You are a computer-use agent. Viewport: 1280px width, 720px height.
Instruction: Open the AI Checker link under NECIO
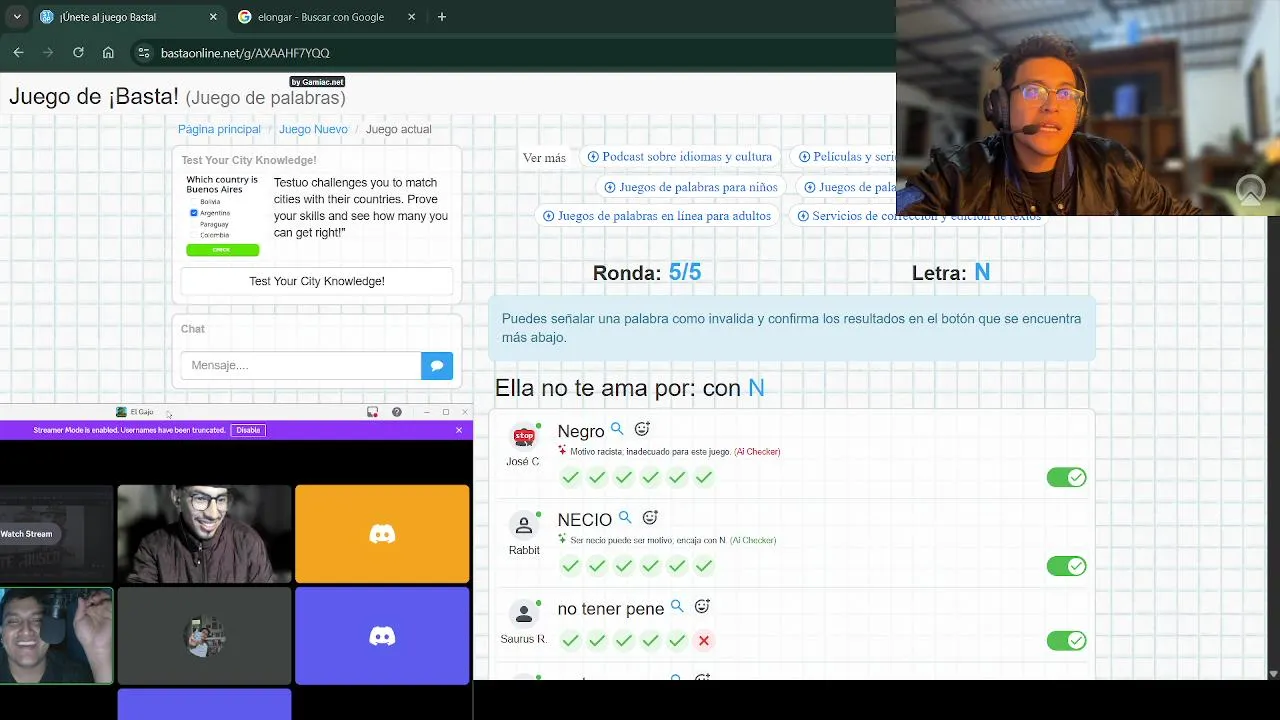point(753,540)
